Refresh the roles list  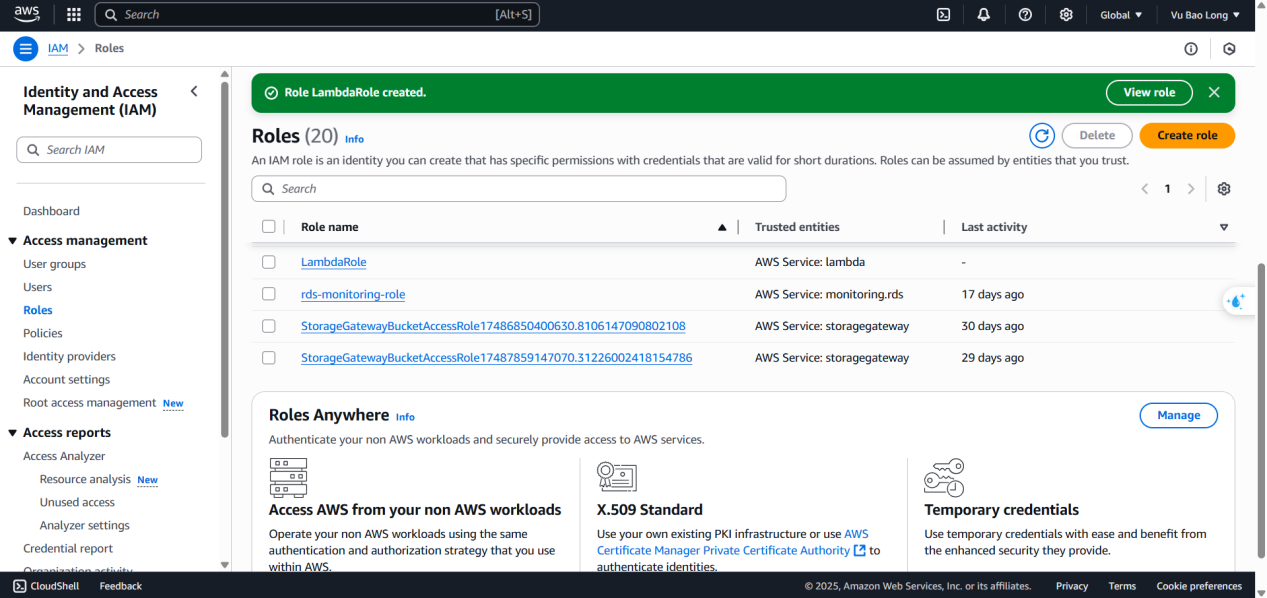pos(1042,135)
